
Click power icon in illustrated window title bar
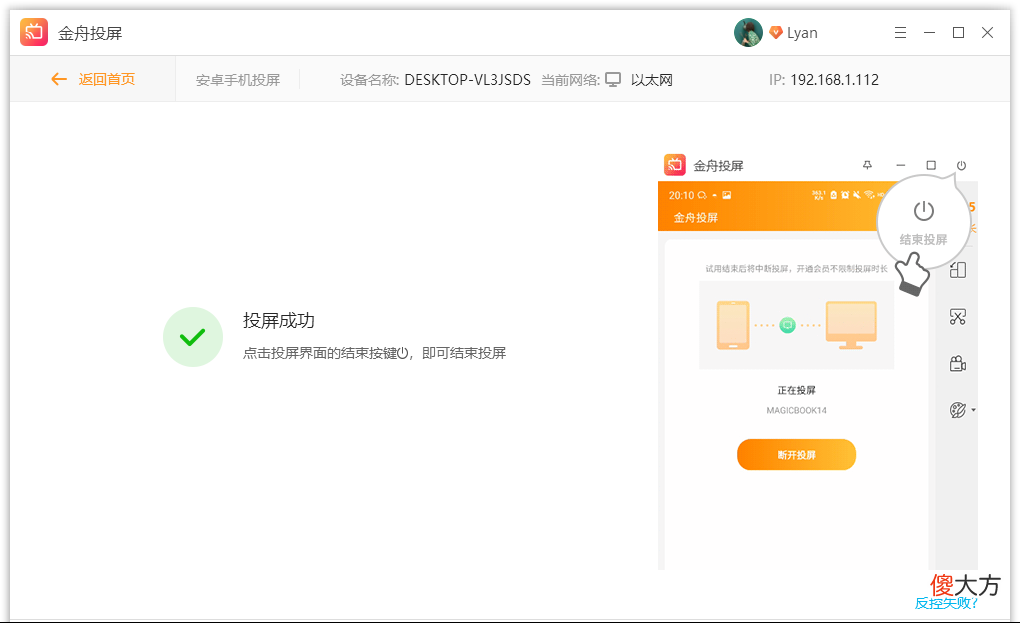pyautogui.click(x=961, y=165)
